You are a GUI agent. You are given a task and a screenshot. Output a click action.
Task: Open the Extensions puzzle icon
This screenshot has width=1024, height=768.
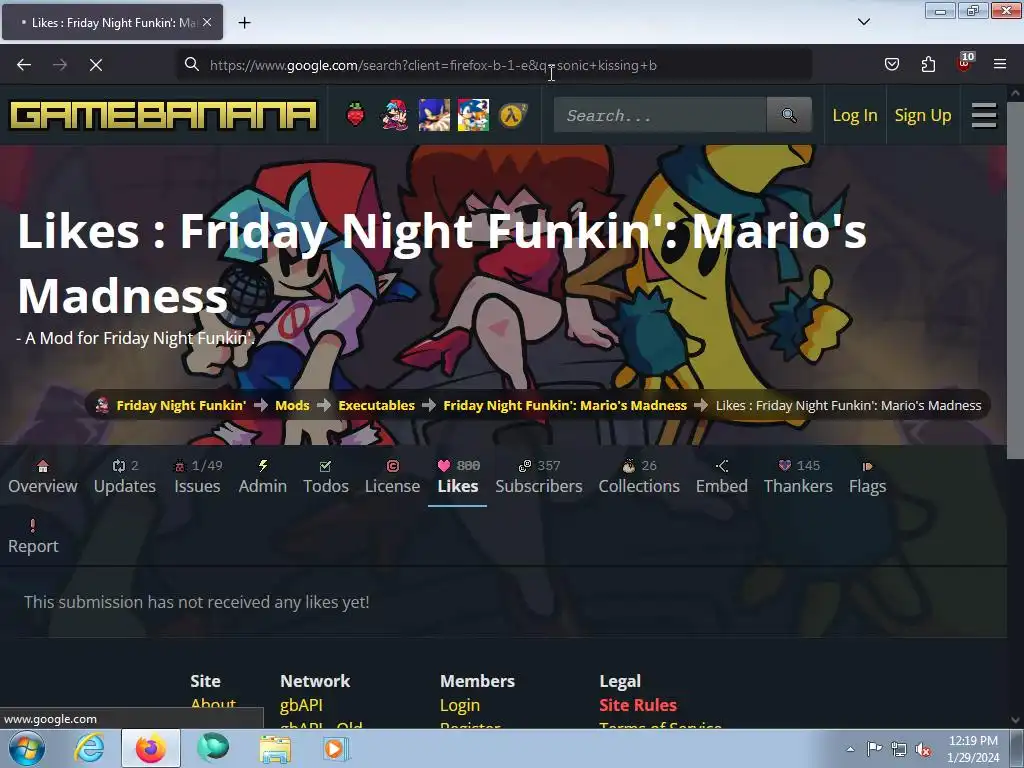[x=928, y=64]
